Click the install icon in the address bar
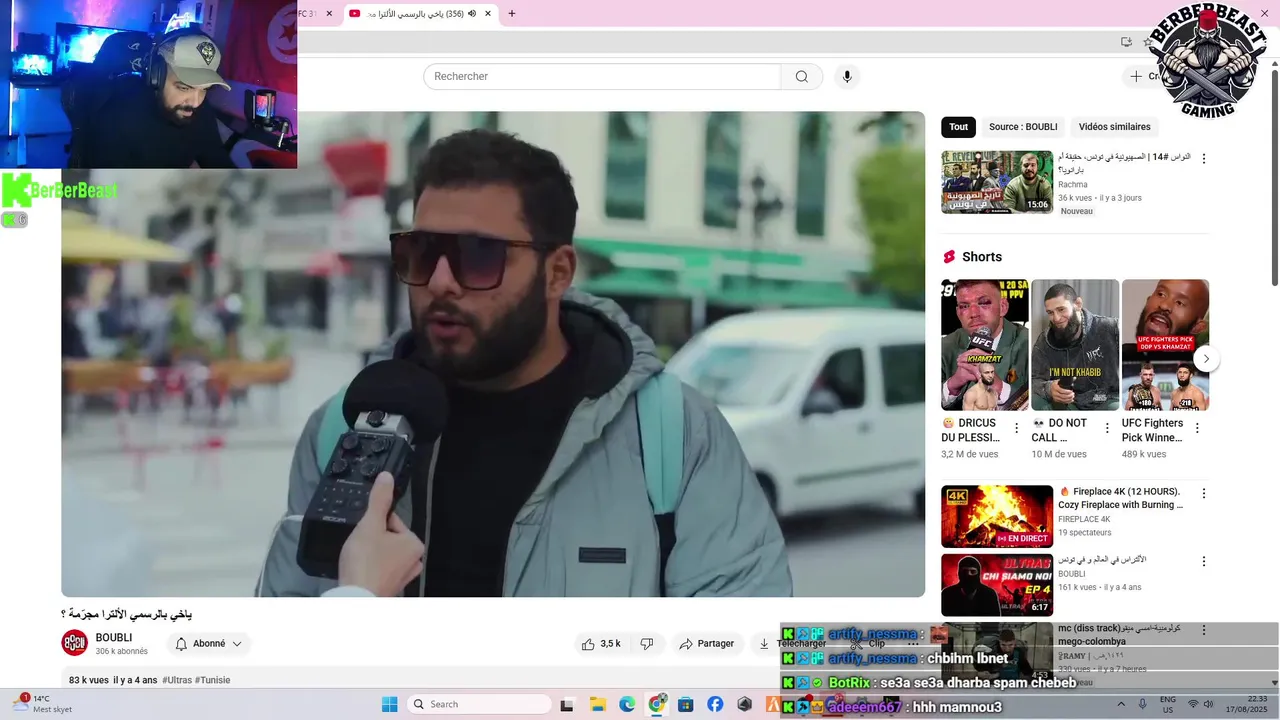The image size is (1280, 720). pos(1126,42)
